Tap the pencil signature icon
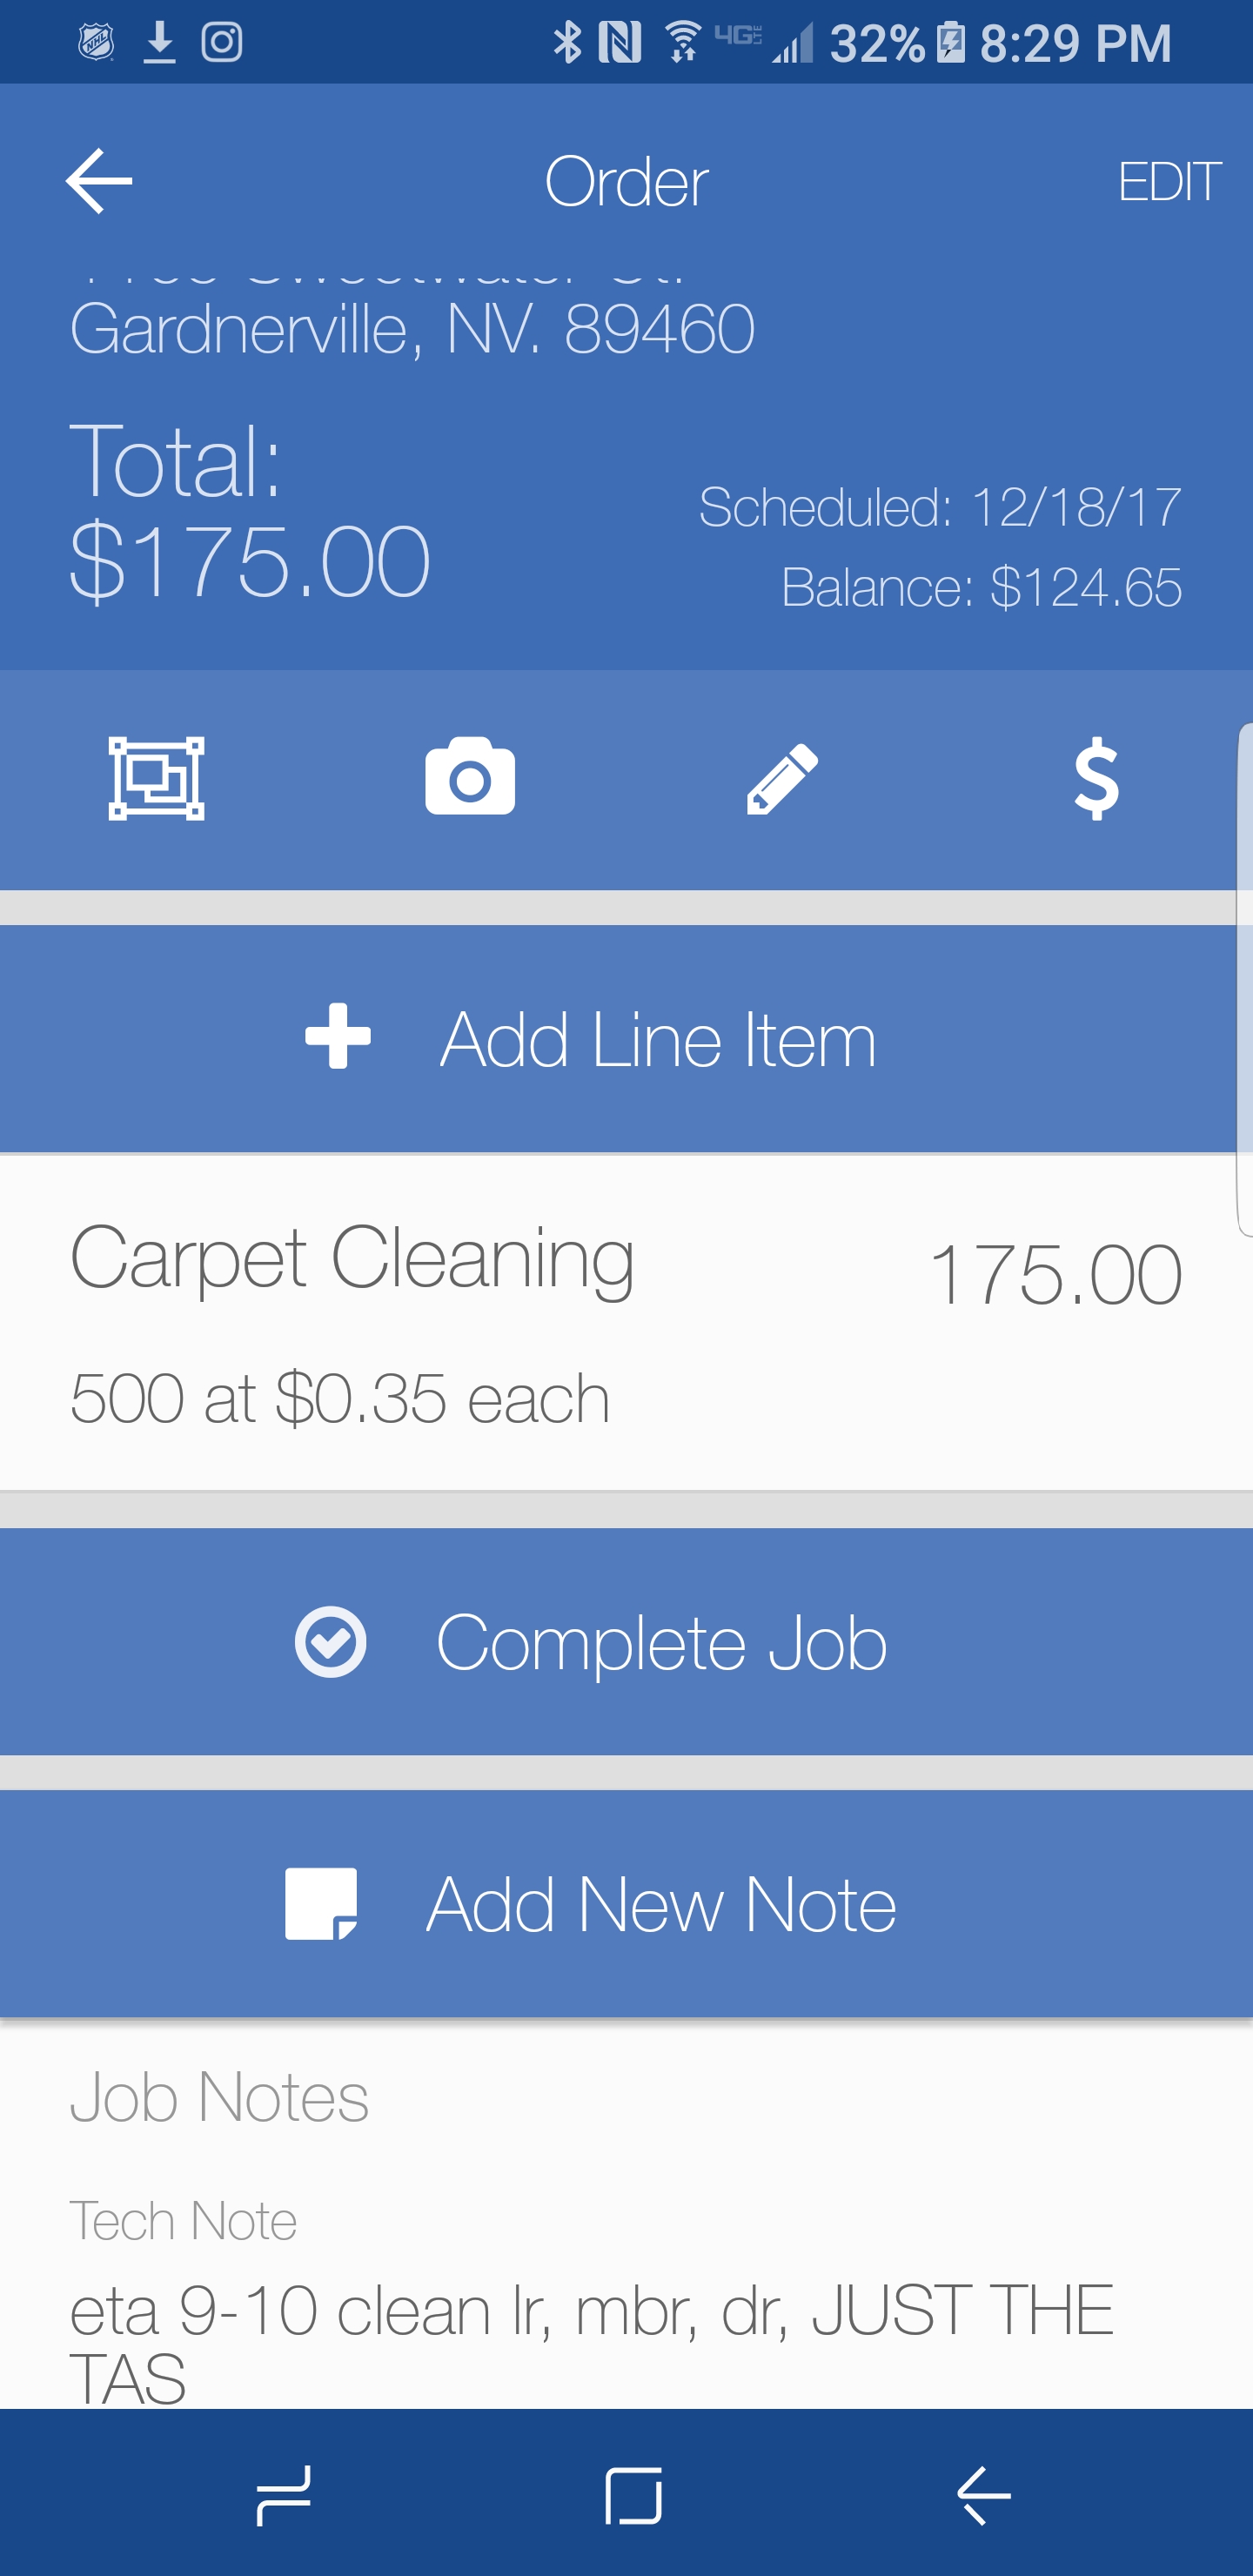Screen dimensions: 1253x2576 (x=782, y=778)
